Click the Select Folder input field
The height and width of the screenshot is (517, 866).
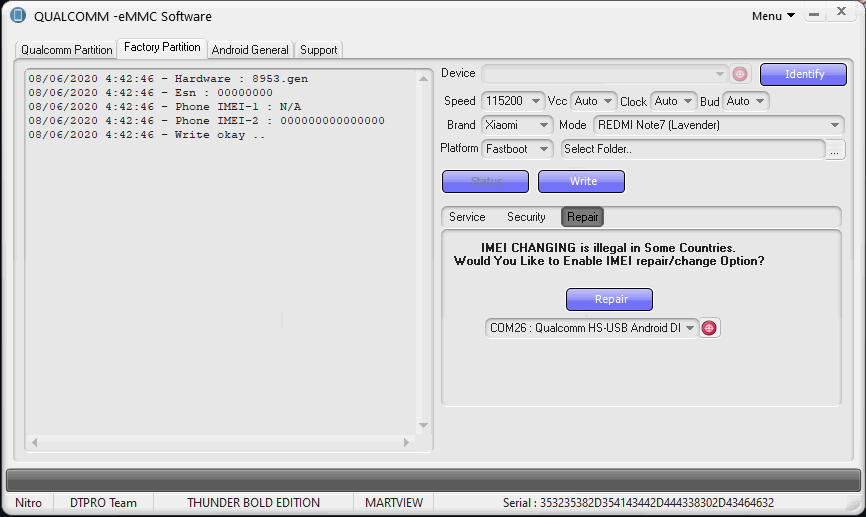693,149
